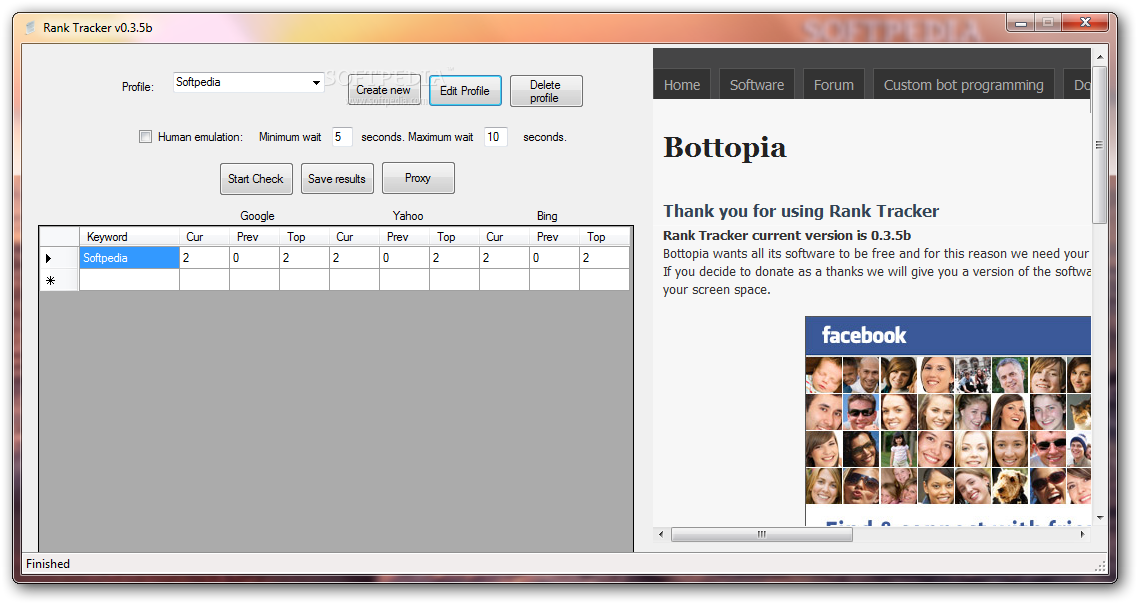Click the horizontal scrollbar thumb

click(x=761, y=534)
